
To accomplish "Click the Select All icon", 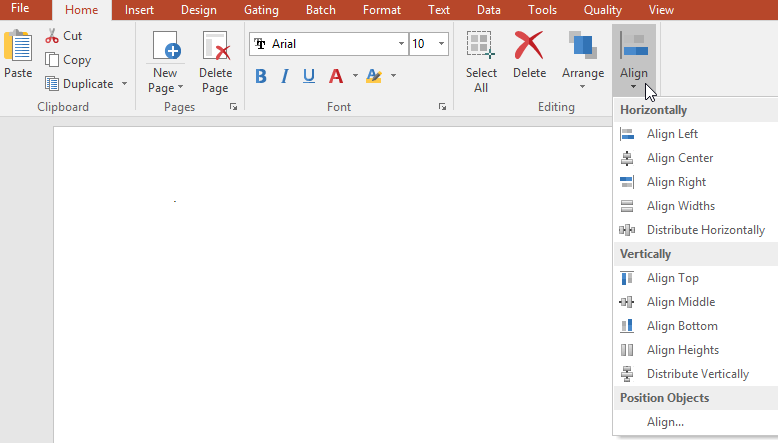I will [x=481, y=48].
